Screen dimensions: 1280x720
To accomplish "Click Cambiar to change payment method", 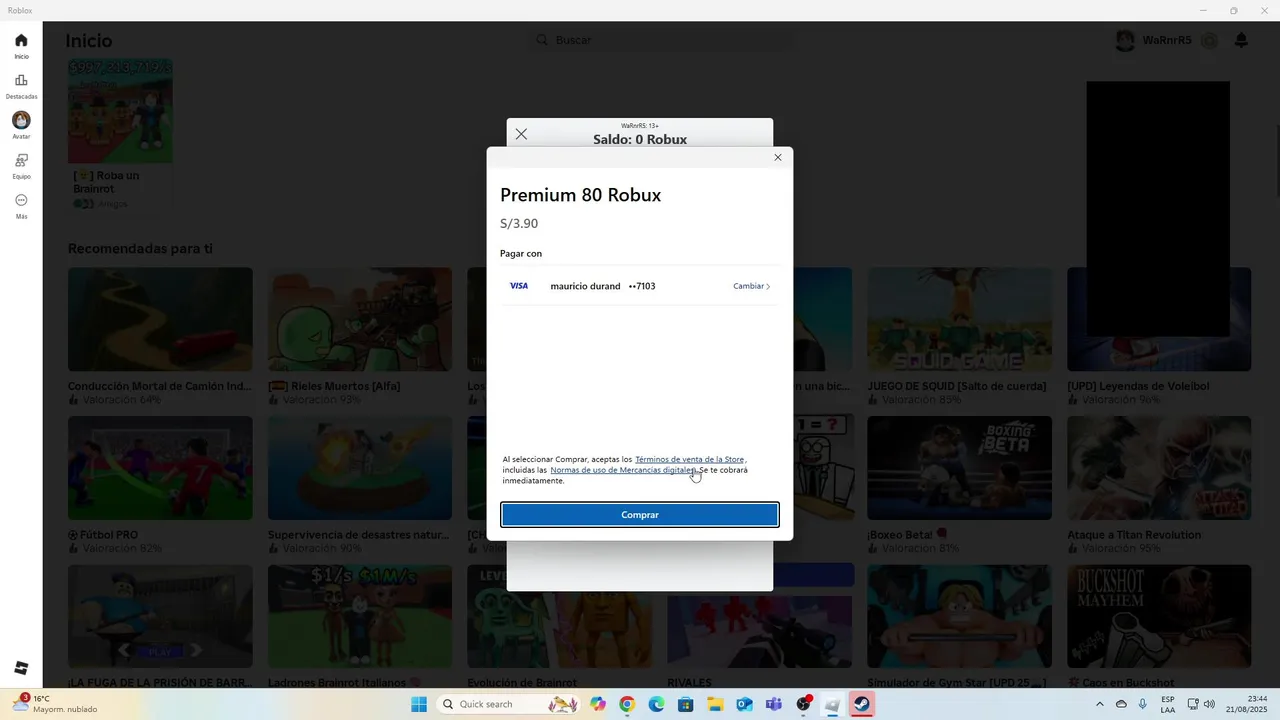I will (751, 286).
